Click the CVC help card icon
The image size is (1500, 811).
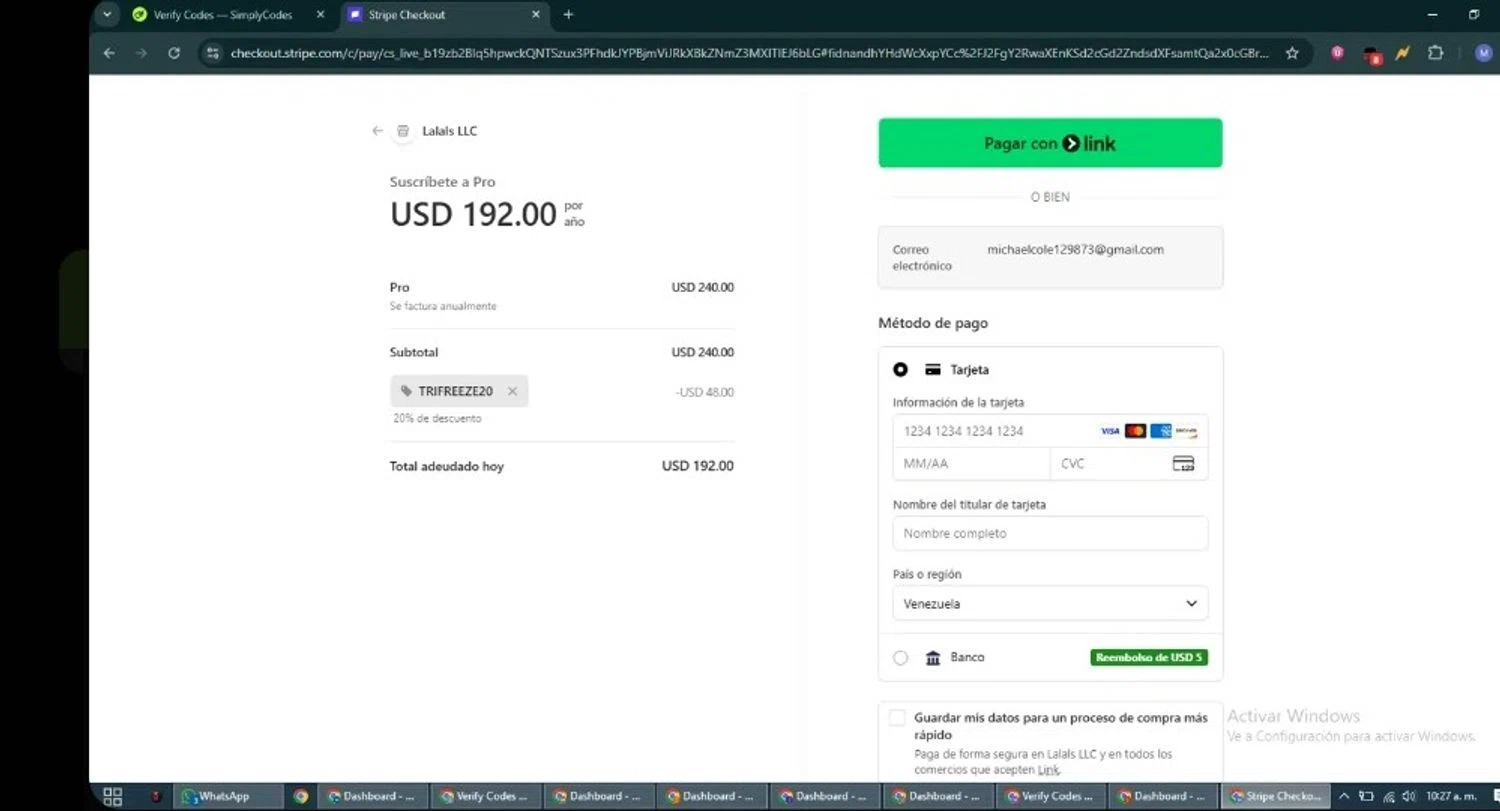(x=1183, y=463)
